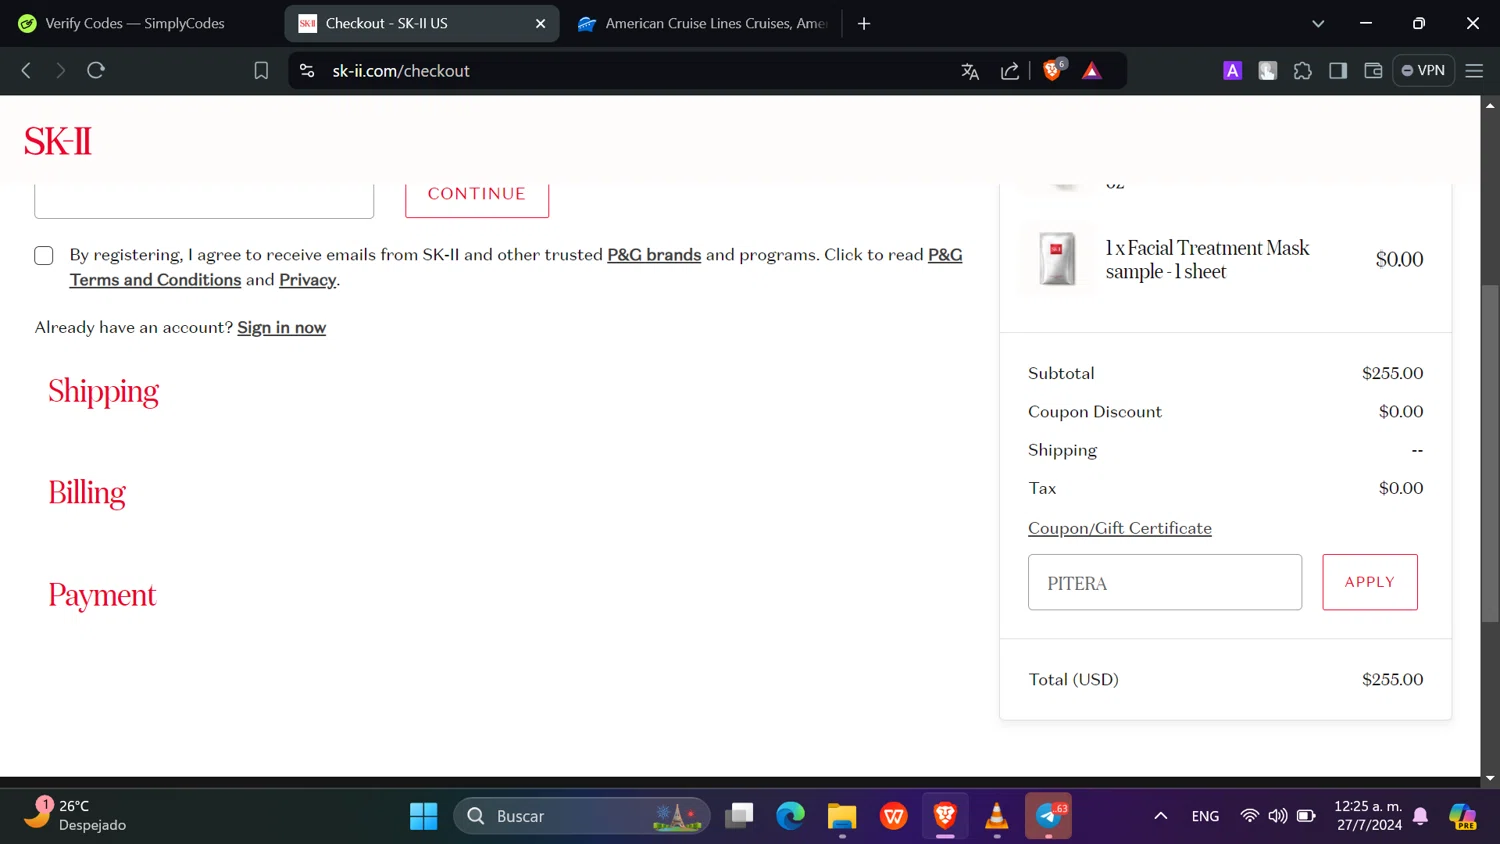This screenshot has height=844, width=1500.
Task: Open WPS Office from taskbar
Action: [x=894, y=816]
